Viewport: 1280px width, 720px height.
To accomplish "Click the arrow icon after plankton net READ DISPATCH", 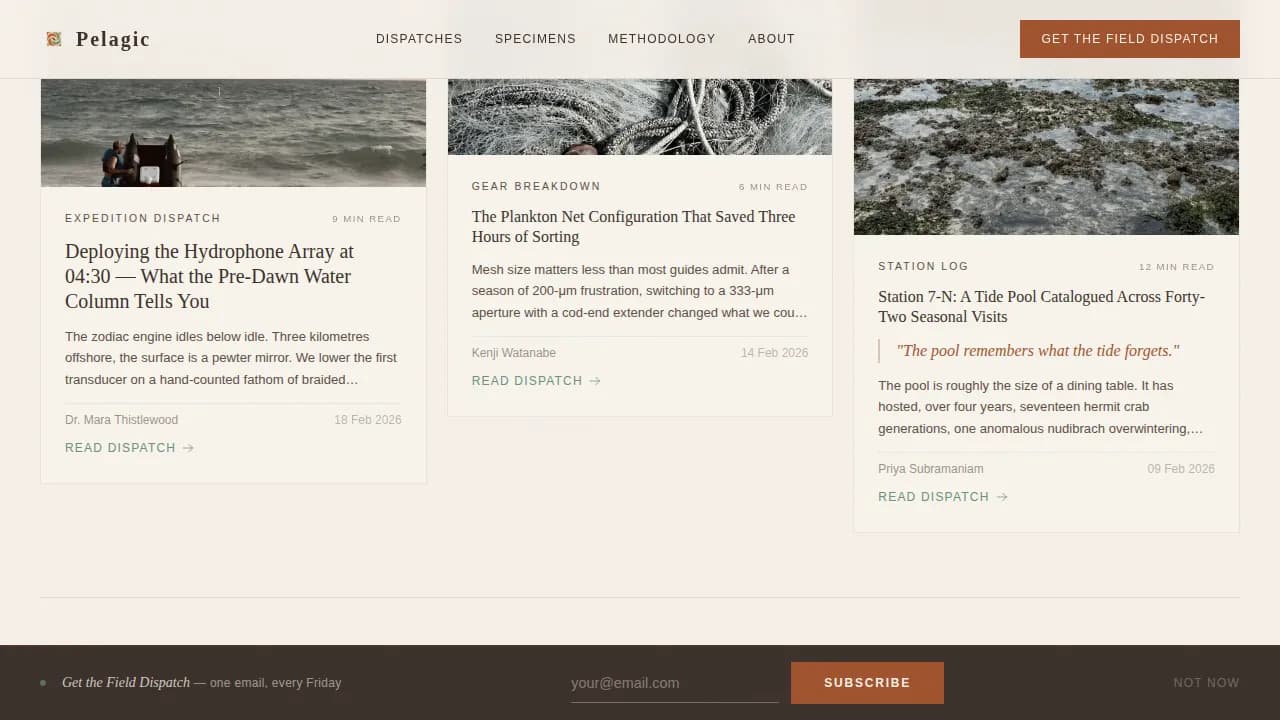I will tap(595, 381).
